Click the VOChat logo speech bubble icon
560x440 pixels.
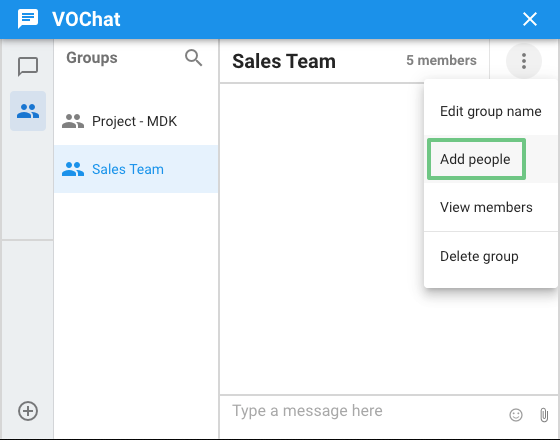click(28, 19)
